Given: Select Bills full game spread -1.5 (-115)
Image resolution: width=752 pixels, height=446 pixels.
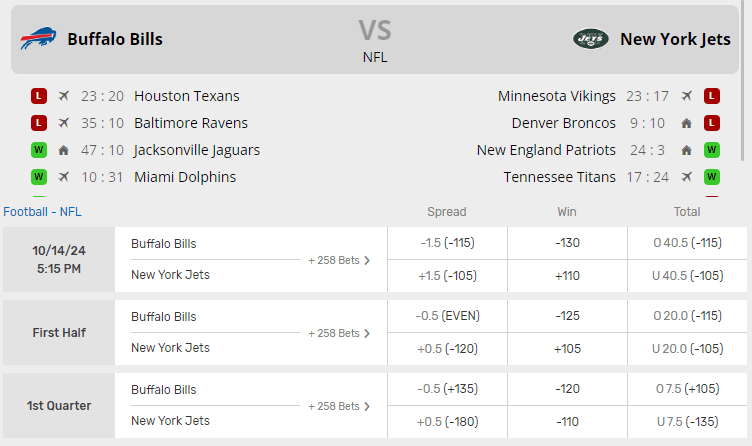Looking at the screenshot, I should [x=447, y=243].
